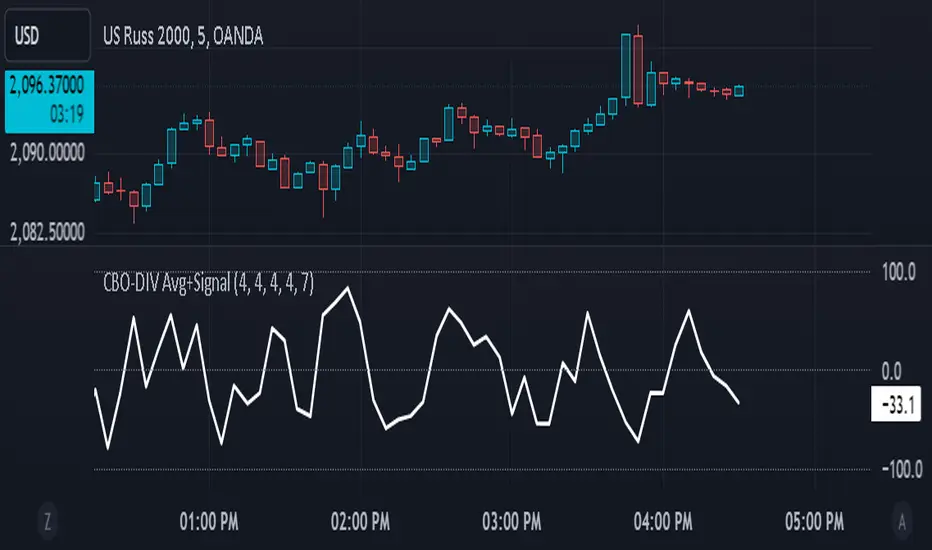Open the USD currency selector

48,35
